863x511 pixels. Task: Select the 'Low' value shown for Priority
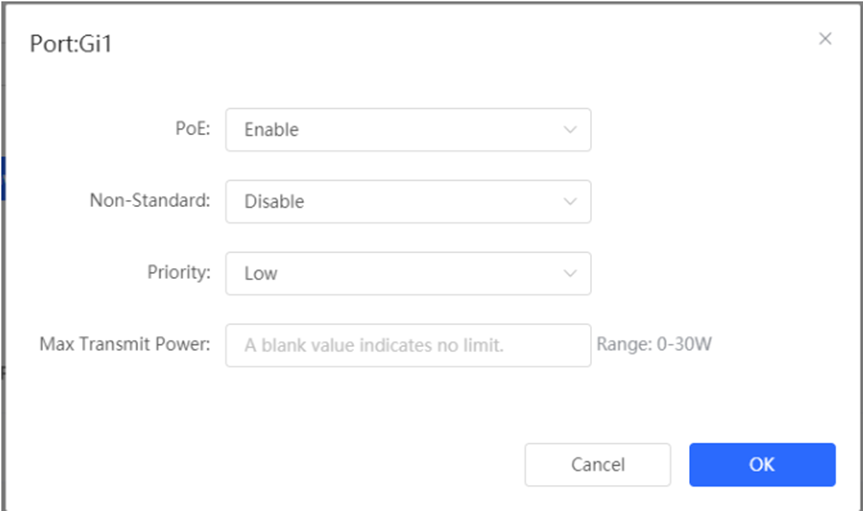(261, 273)
